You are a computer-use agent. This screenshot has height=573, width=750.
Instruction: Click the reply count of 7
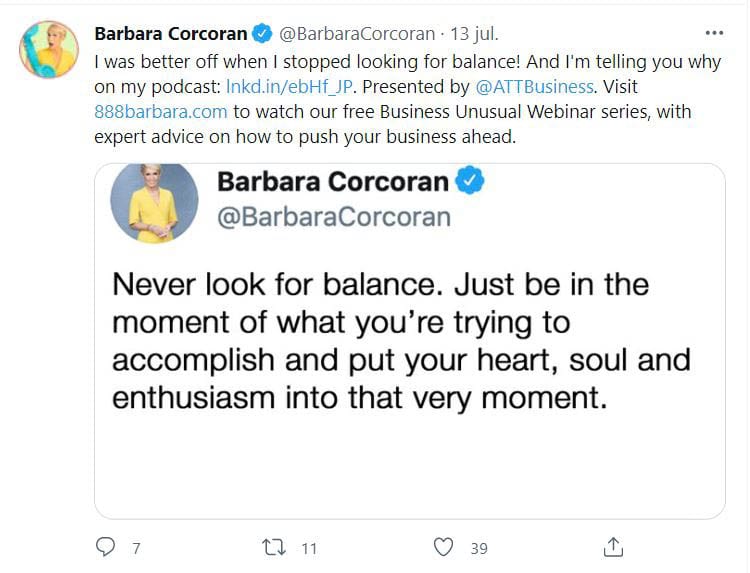tap(135, 548)
